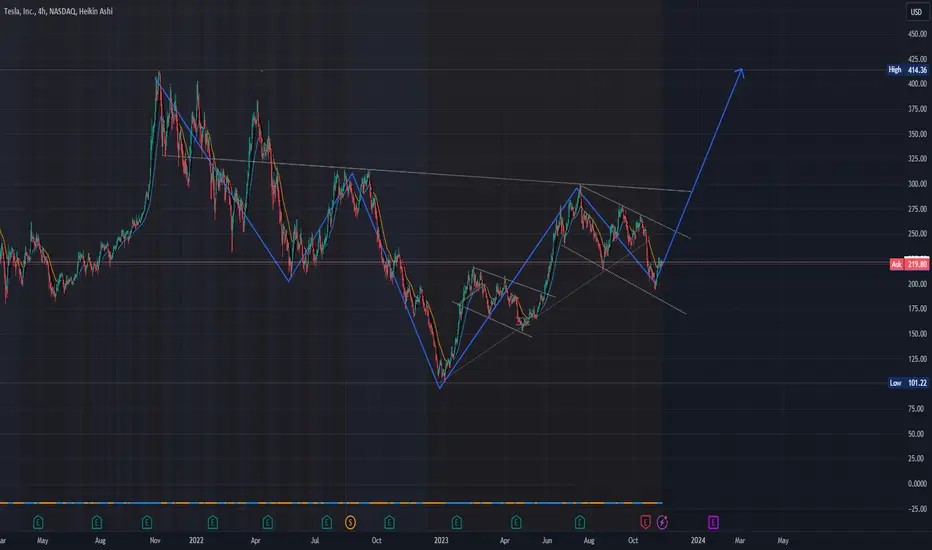
Task: Click the 2022 label on time axis
Action: click(x=196, y=540)
